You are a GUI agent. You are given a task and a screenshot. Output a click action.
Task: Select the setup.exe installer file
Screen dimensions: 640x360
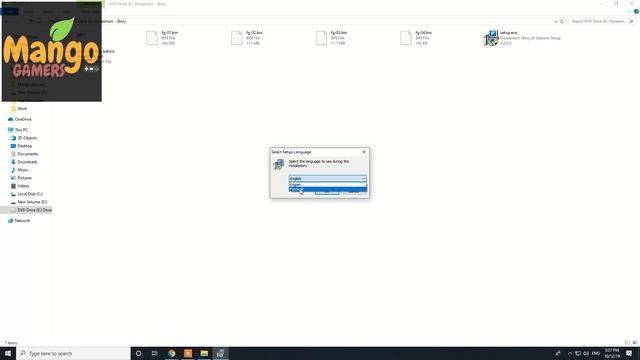522,38
